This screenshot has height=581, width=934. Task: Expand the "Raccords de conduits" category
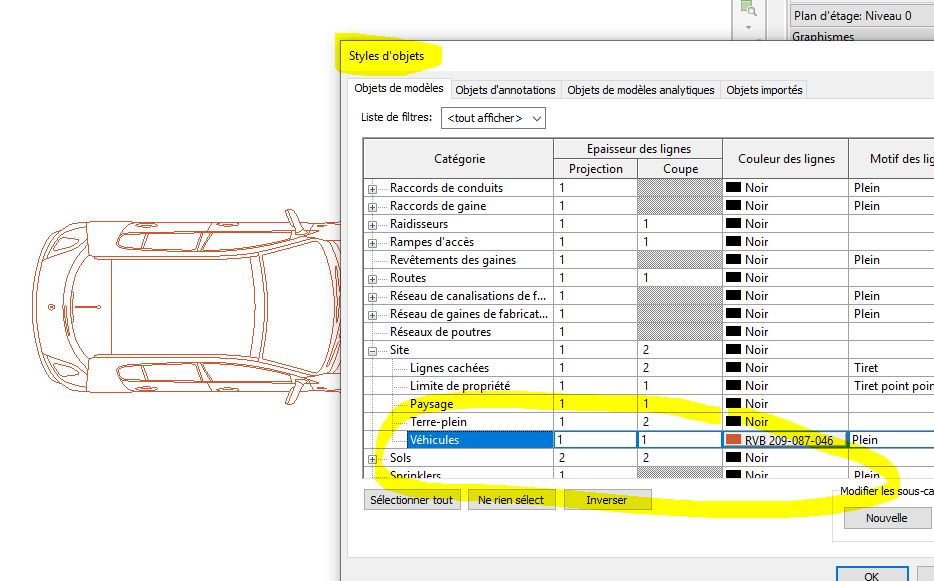(x=374, y=187)
